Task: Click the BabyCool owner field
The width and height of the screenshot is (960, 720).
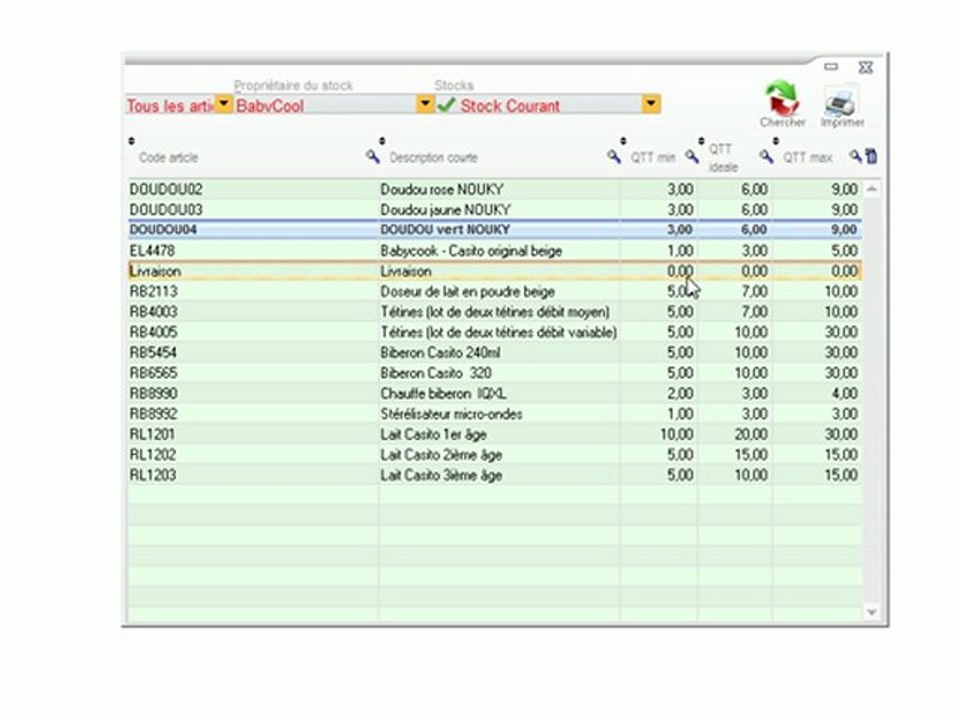Action: point(326,105)
